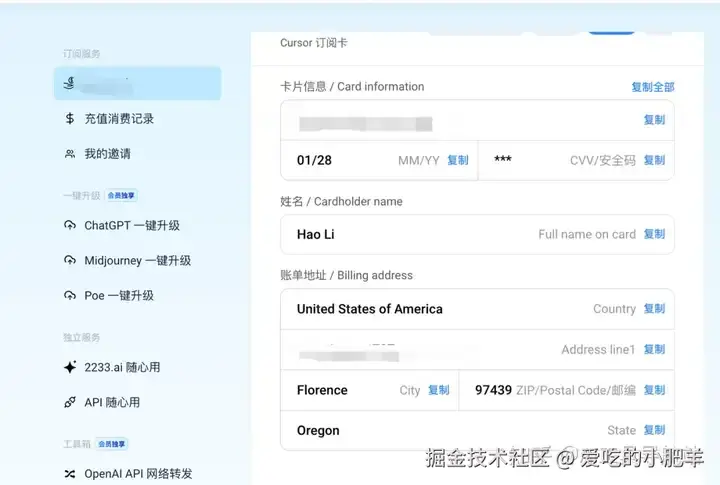The width and height of the screenshot is (720, 485).
Task: Click the 会员独享 badge next to 一键升级
Action: (121, 196)
